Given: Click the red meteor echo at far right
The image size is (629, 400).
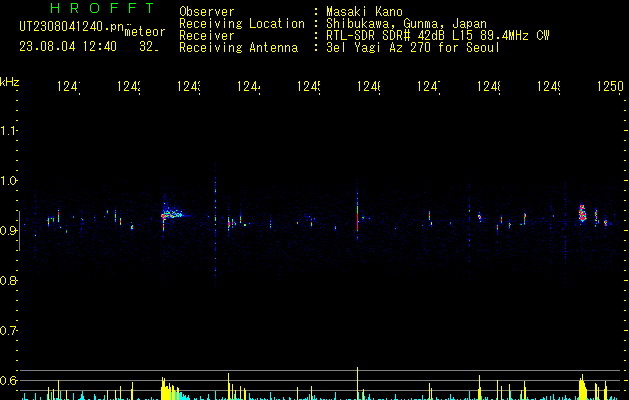Looking at the screenshot, I should (x=581, y=212).
